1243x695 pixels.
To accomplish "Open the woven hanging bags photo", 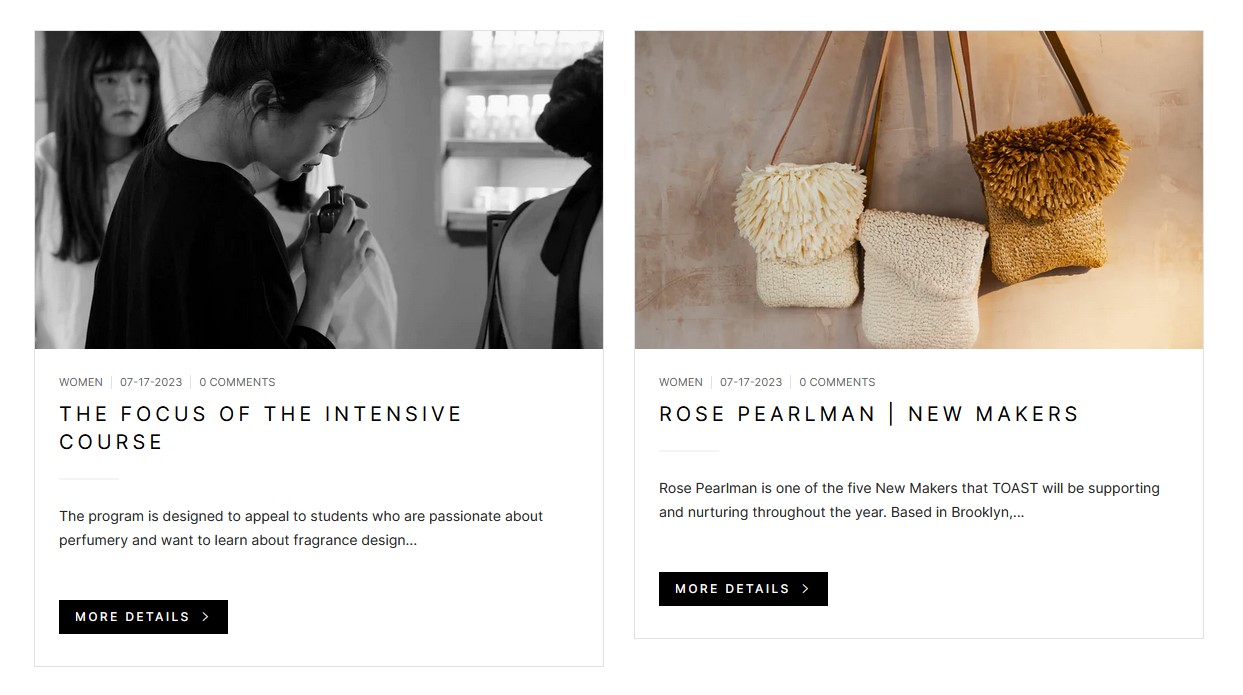I will [919, 190].
